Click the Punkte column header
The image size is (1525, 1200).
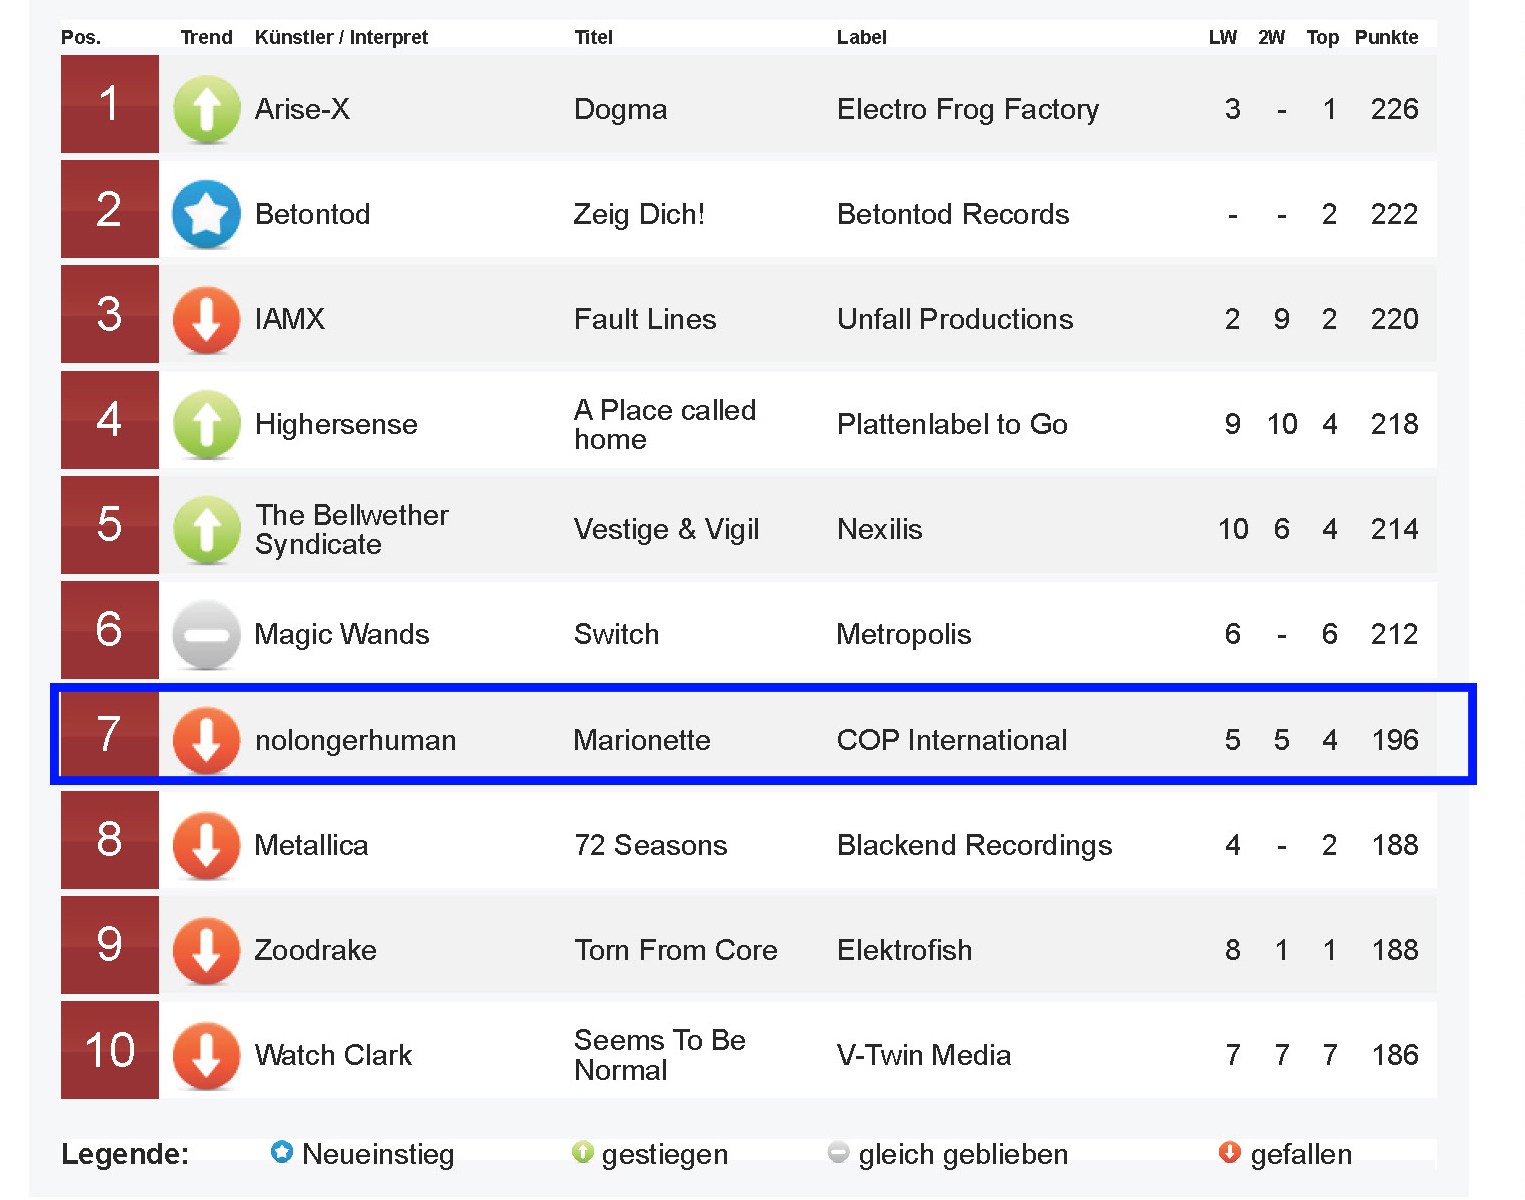(1386, 37)
